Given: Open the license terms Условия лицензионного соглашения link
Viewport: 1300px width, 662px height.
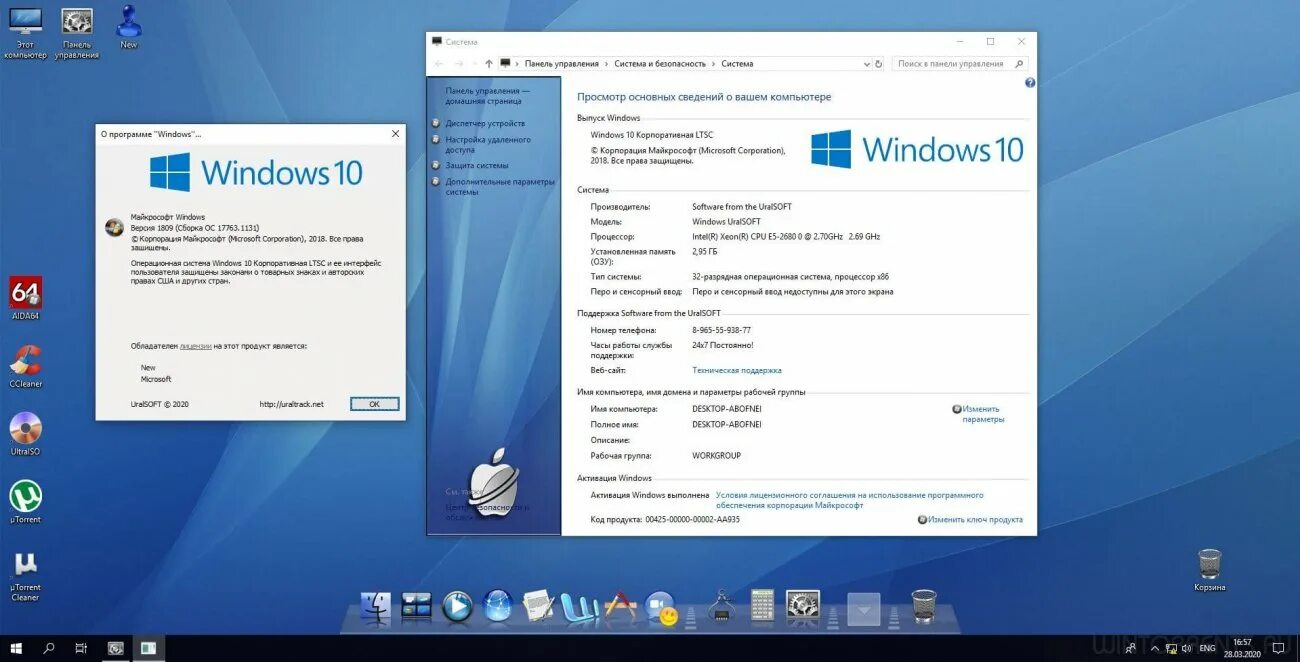Looking at the screenshot, I should click(x=849, y=500).
